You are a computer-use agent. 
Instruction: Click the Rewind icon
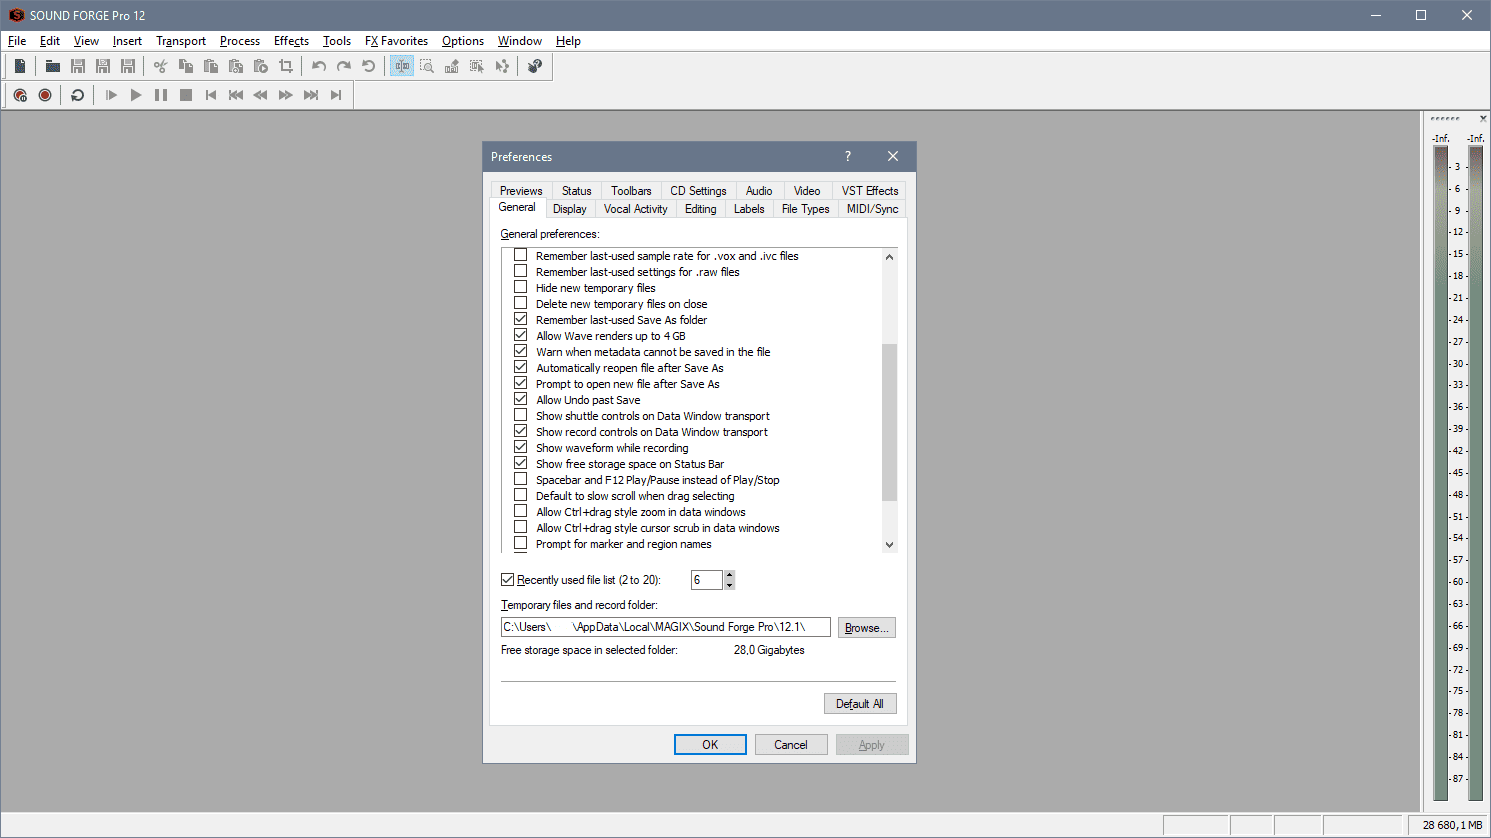tap(261, 95)
